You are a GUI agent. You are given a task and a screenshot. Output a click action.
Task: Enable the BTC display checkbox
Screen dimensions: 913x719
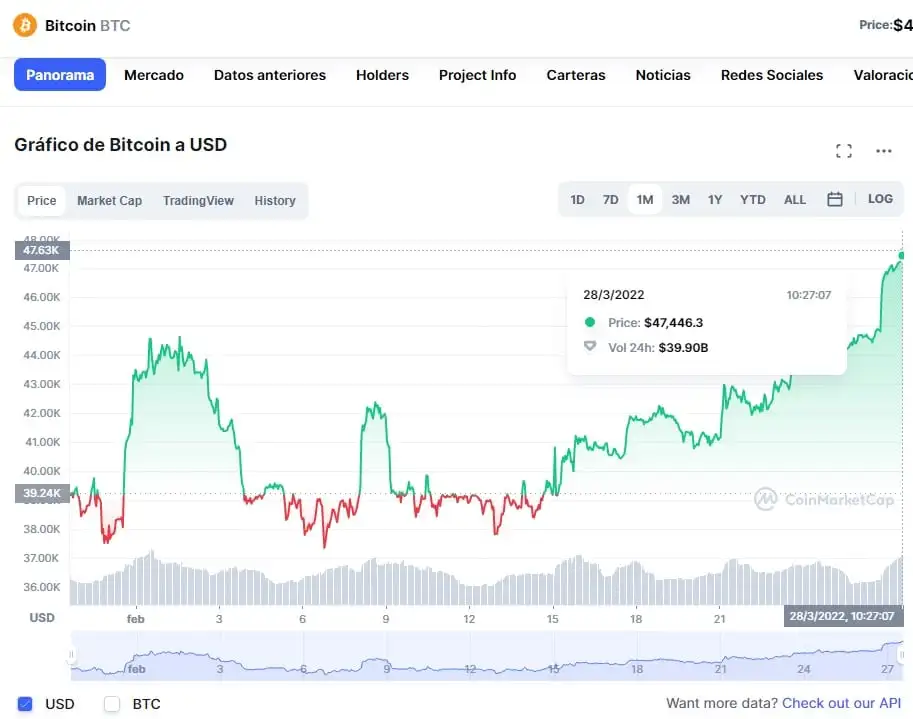coord(114,704)
